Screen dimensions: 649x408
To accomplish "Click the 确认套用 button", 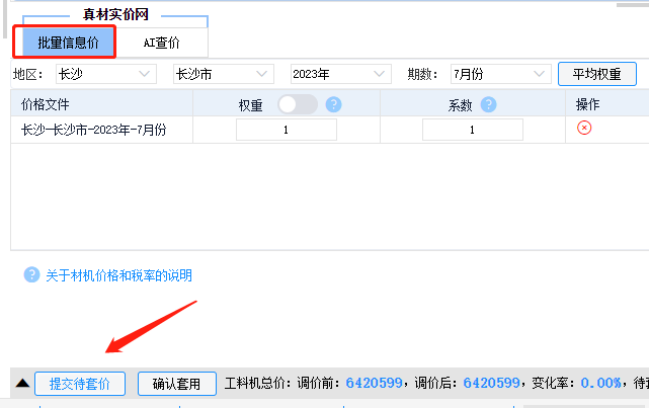I will tap(176, 383).
